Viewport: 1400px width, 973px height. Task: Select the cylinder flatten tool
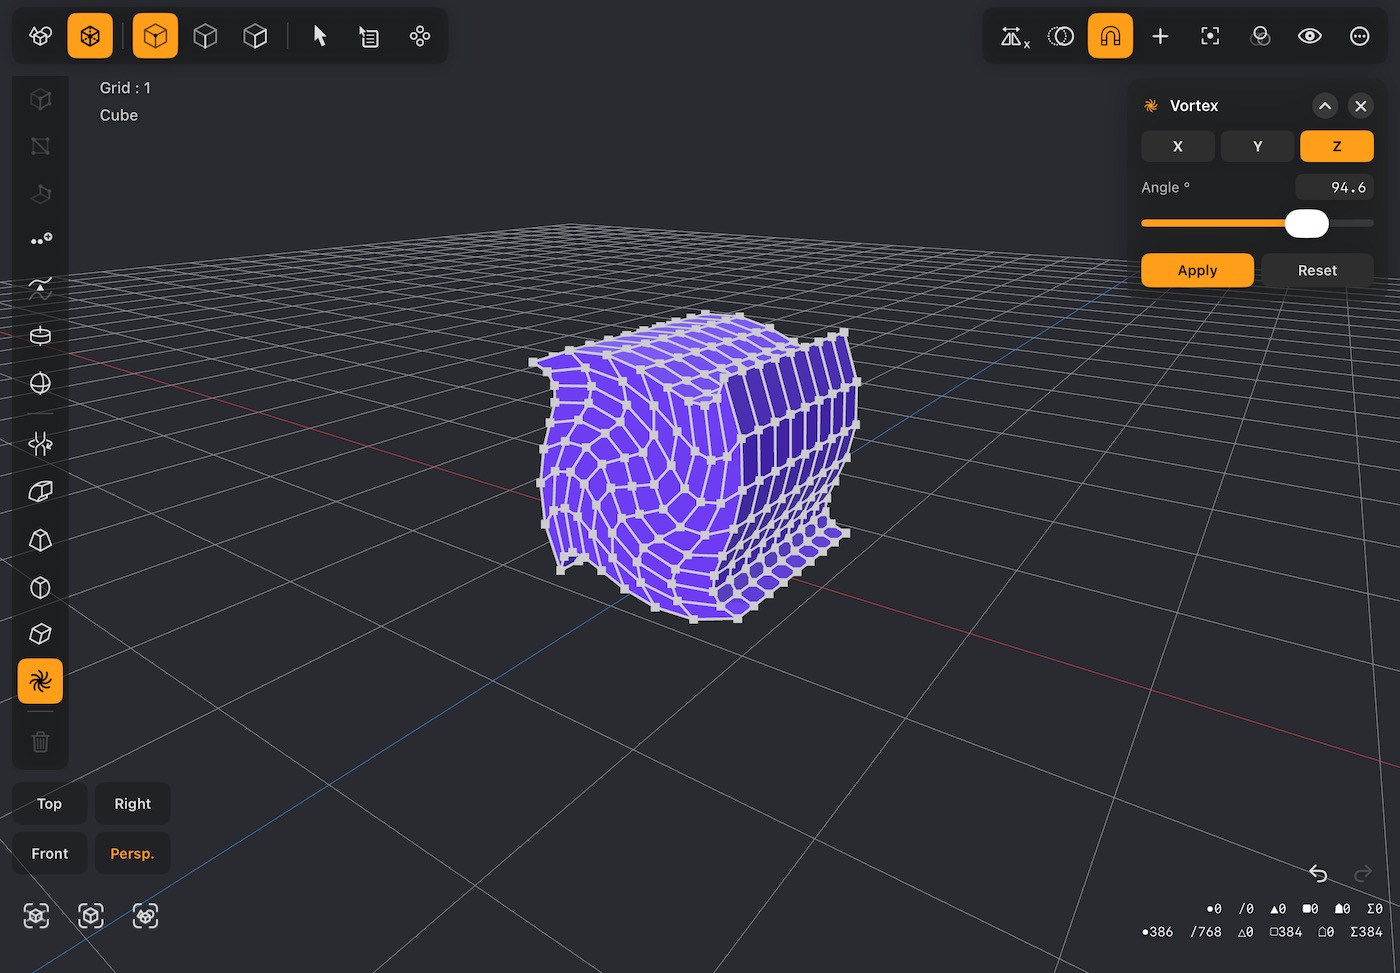click(40, 336)
